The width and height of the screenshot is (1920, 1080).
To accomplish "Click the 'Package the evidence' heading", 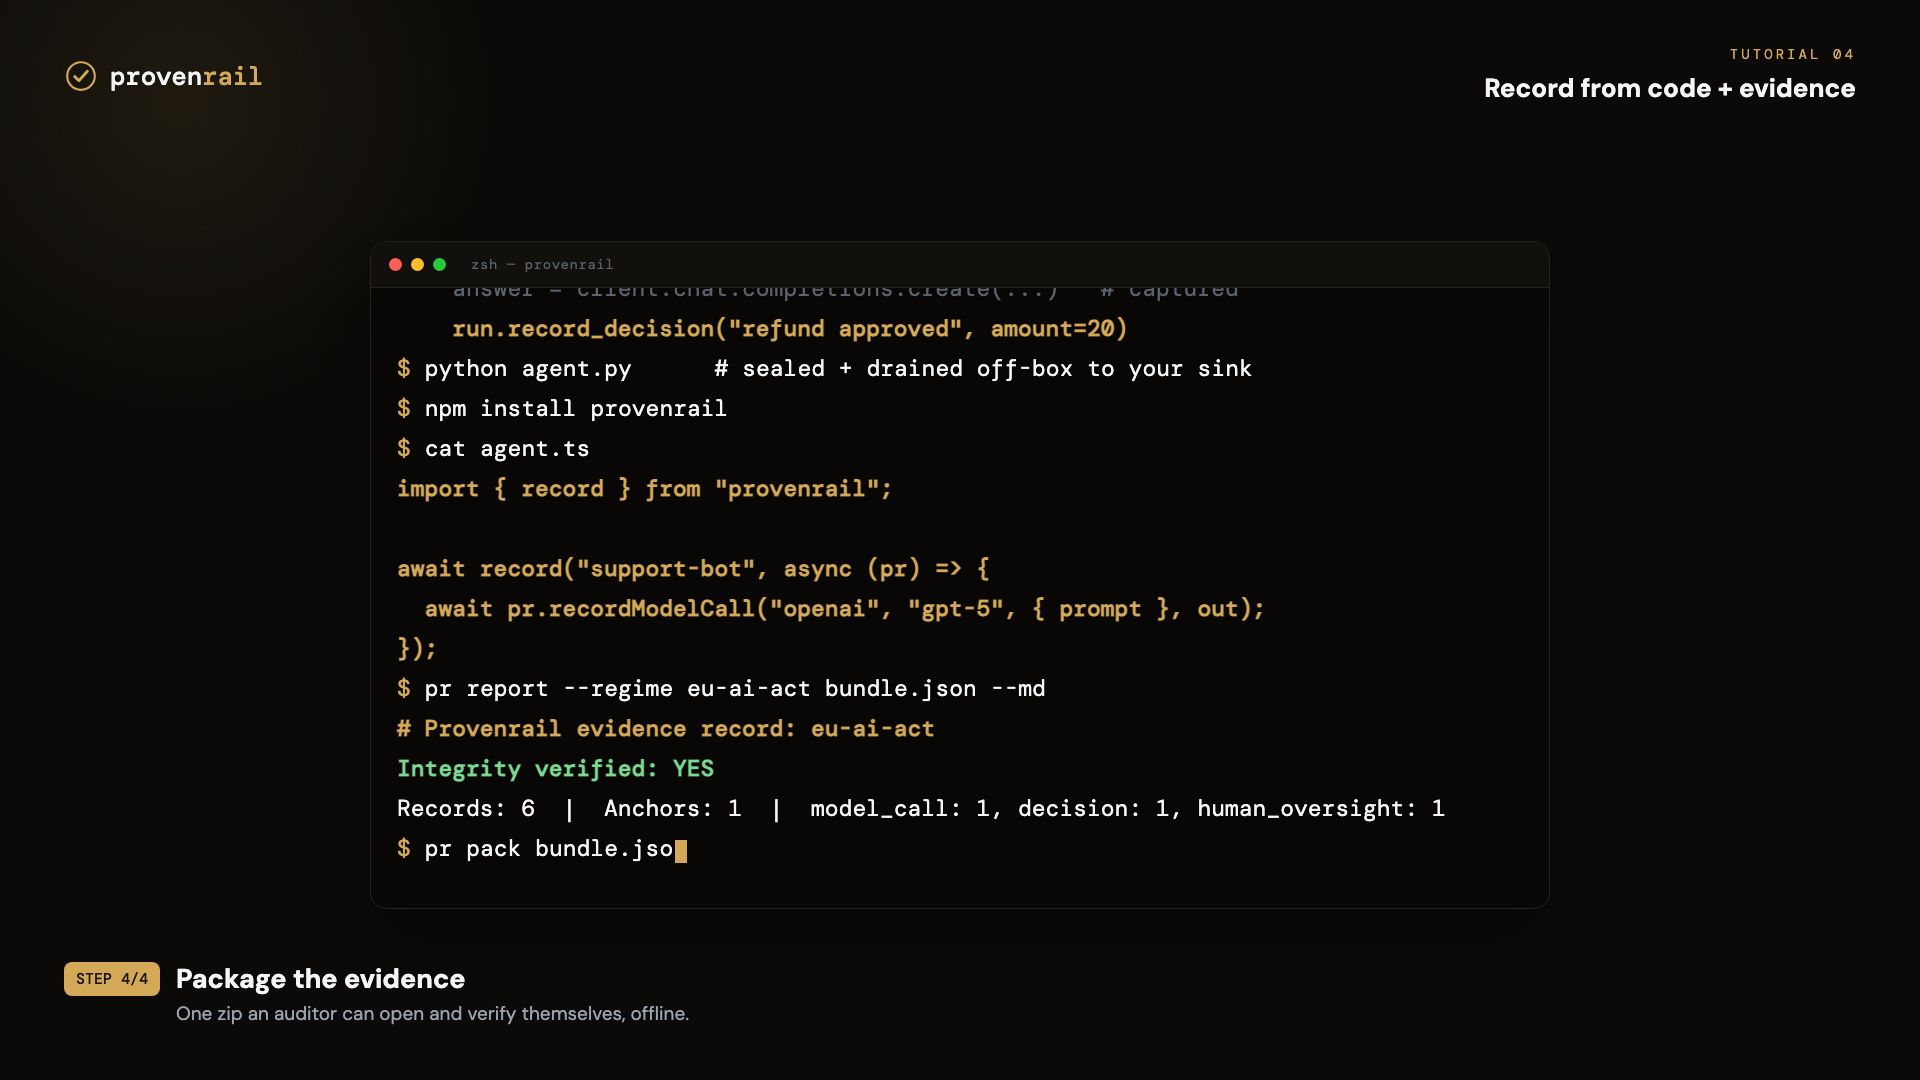I will [x=320, y=978].
